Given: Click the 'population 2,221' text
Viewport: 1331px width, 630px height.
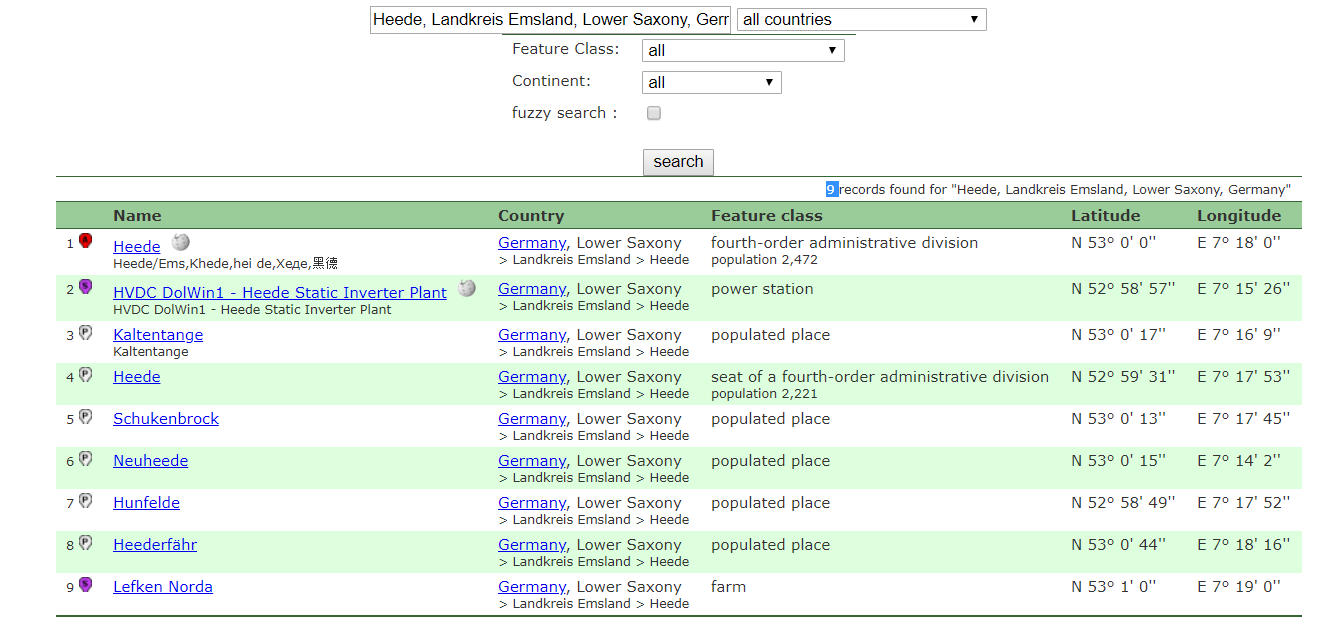Looking at the screenshot, I should [x=764, y=394].
